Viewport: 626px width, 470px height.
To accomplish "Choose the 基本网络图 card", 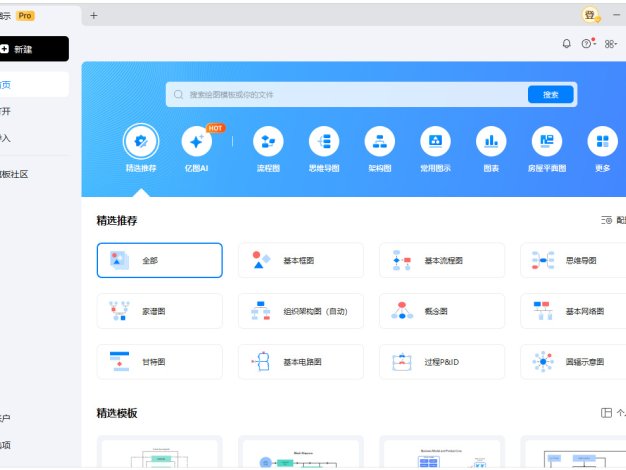I will (x=574, y=311).
